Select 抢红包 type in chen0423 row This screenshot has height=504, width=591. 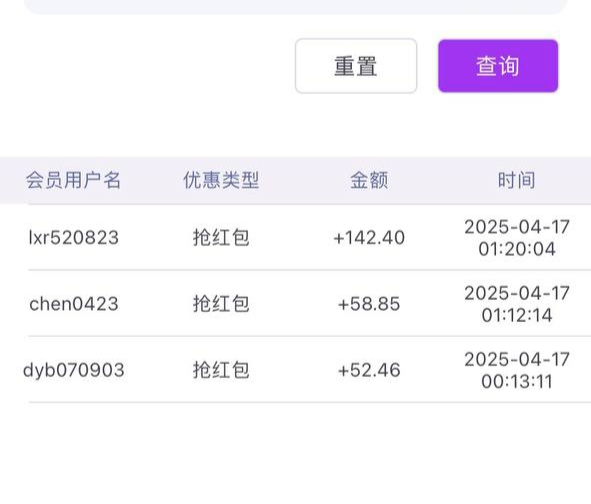[x=221, y=304]
